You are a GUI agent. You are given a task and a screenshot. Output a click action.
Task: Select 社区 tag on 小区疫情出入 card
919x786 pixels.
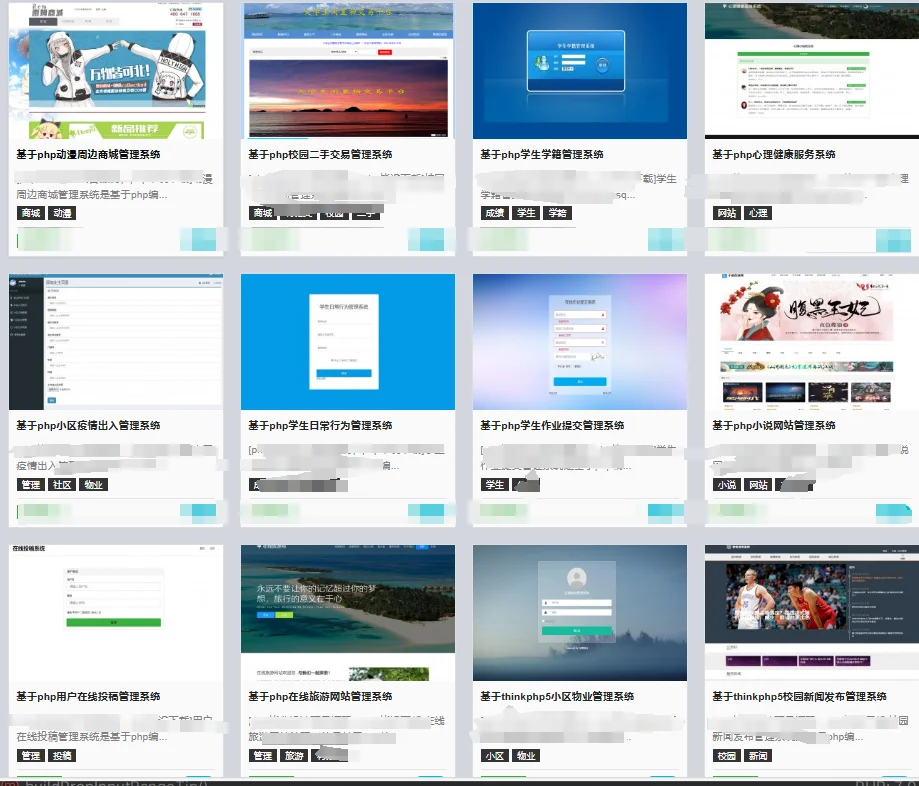[x=62, y=485]
